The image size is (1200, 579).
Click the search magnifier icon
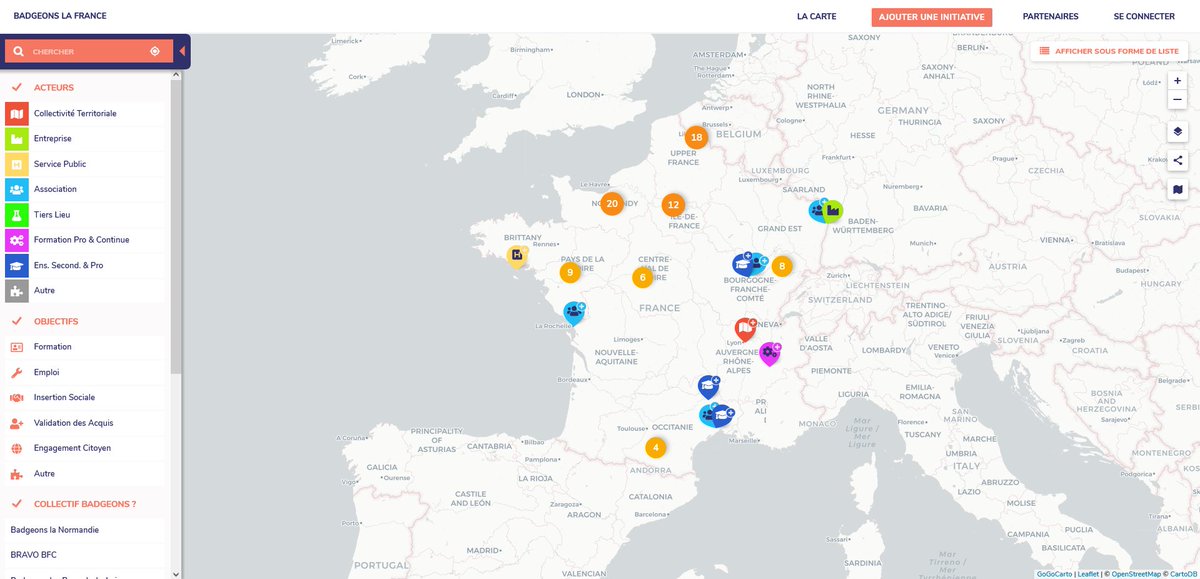18,51
